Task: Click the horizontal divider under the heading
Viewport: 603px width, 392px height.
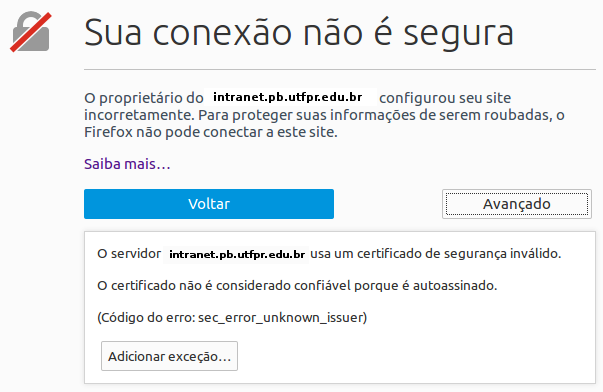Action: coord(340,70)
